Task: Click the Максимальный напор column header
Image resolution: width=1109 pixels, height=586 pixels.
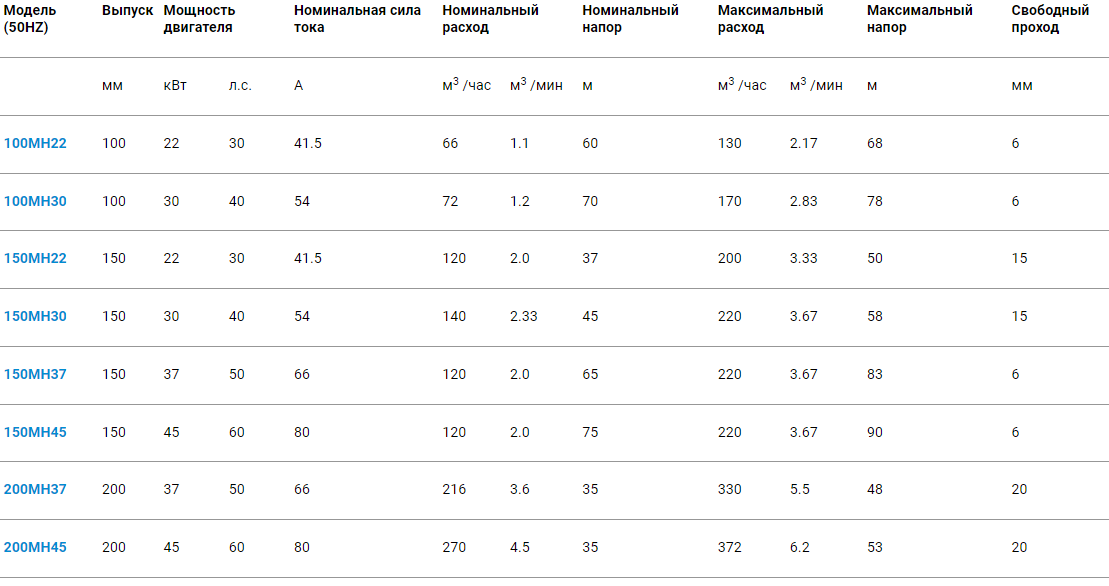Action: point(919,19)
